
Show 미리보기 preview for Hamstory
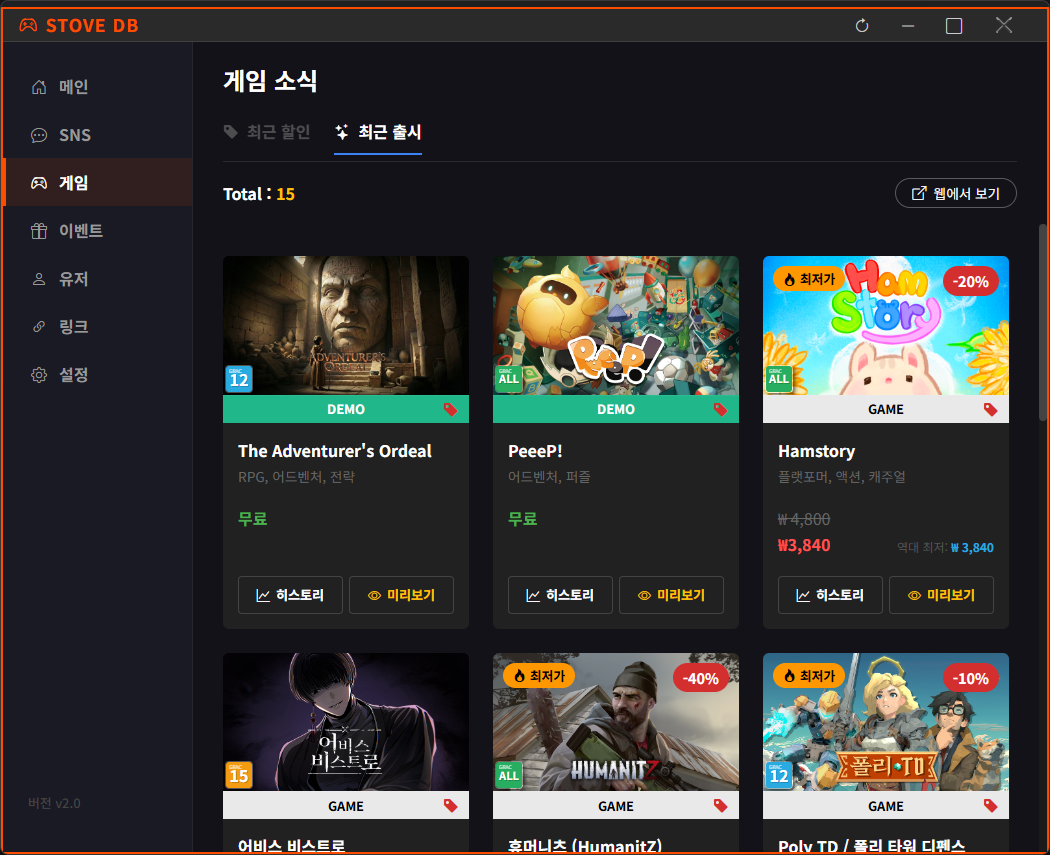[x=941, y=595]
